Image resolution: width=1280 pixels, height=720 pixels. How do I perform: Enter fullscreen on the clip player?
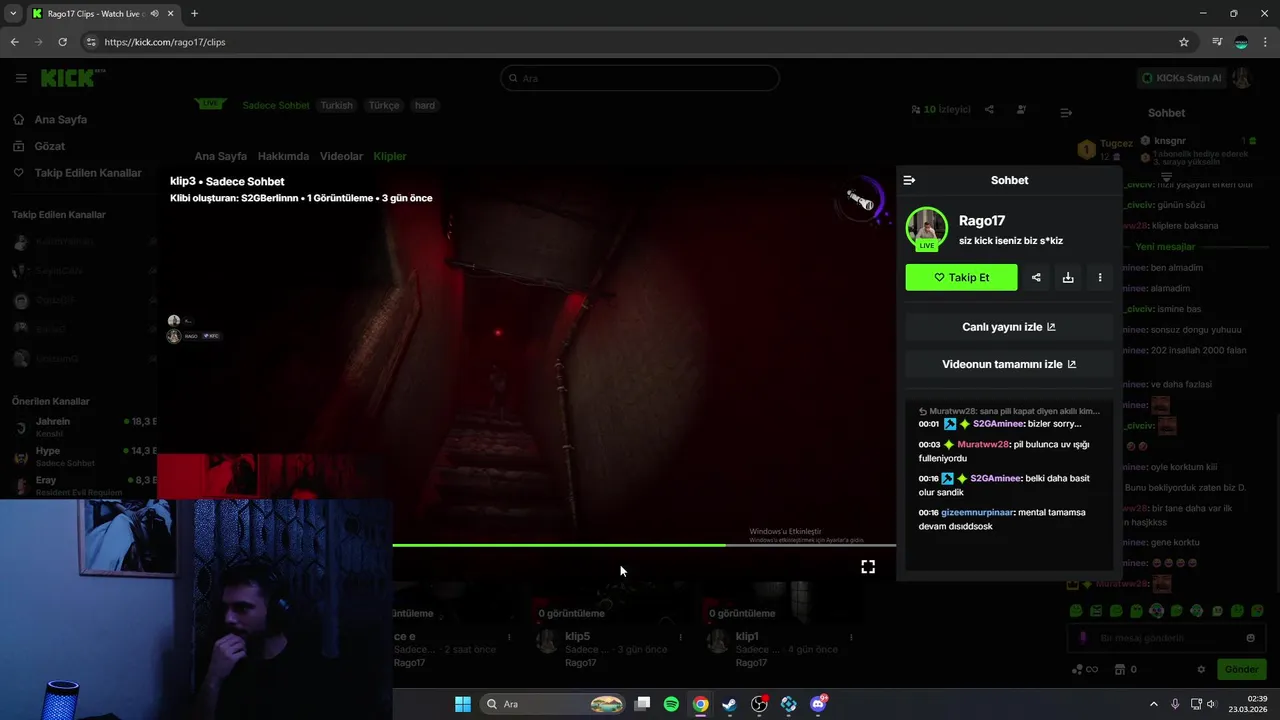pyautogui.click(x=868, y=567)
